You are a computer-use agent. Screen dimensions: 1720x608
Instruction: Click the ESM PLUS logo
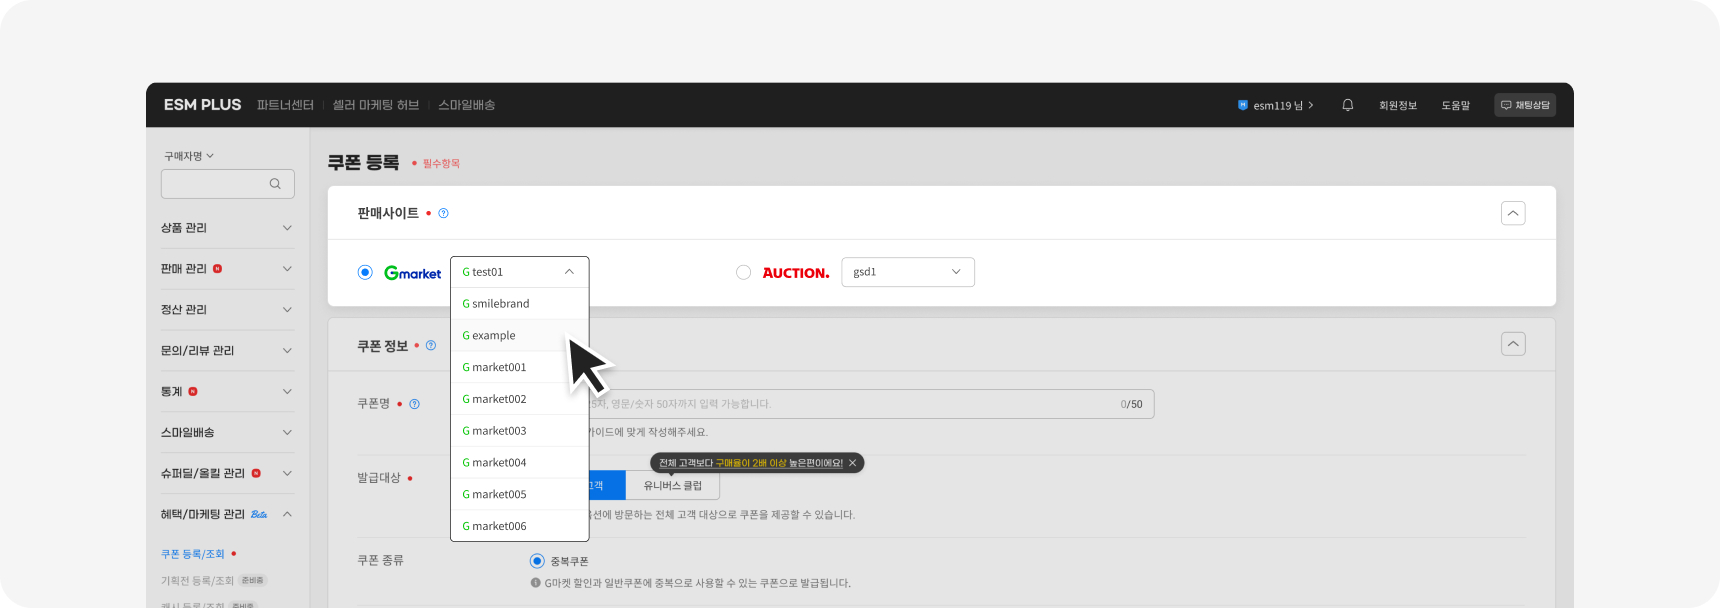pos(203,105)
